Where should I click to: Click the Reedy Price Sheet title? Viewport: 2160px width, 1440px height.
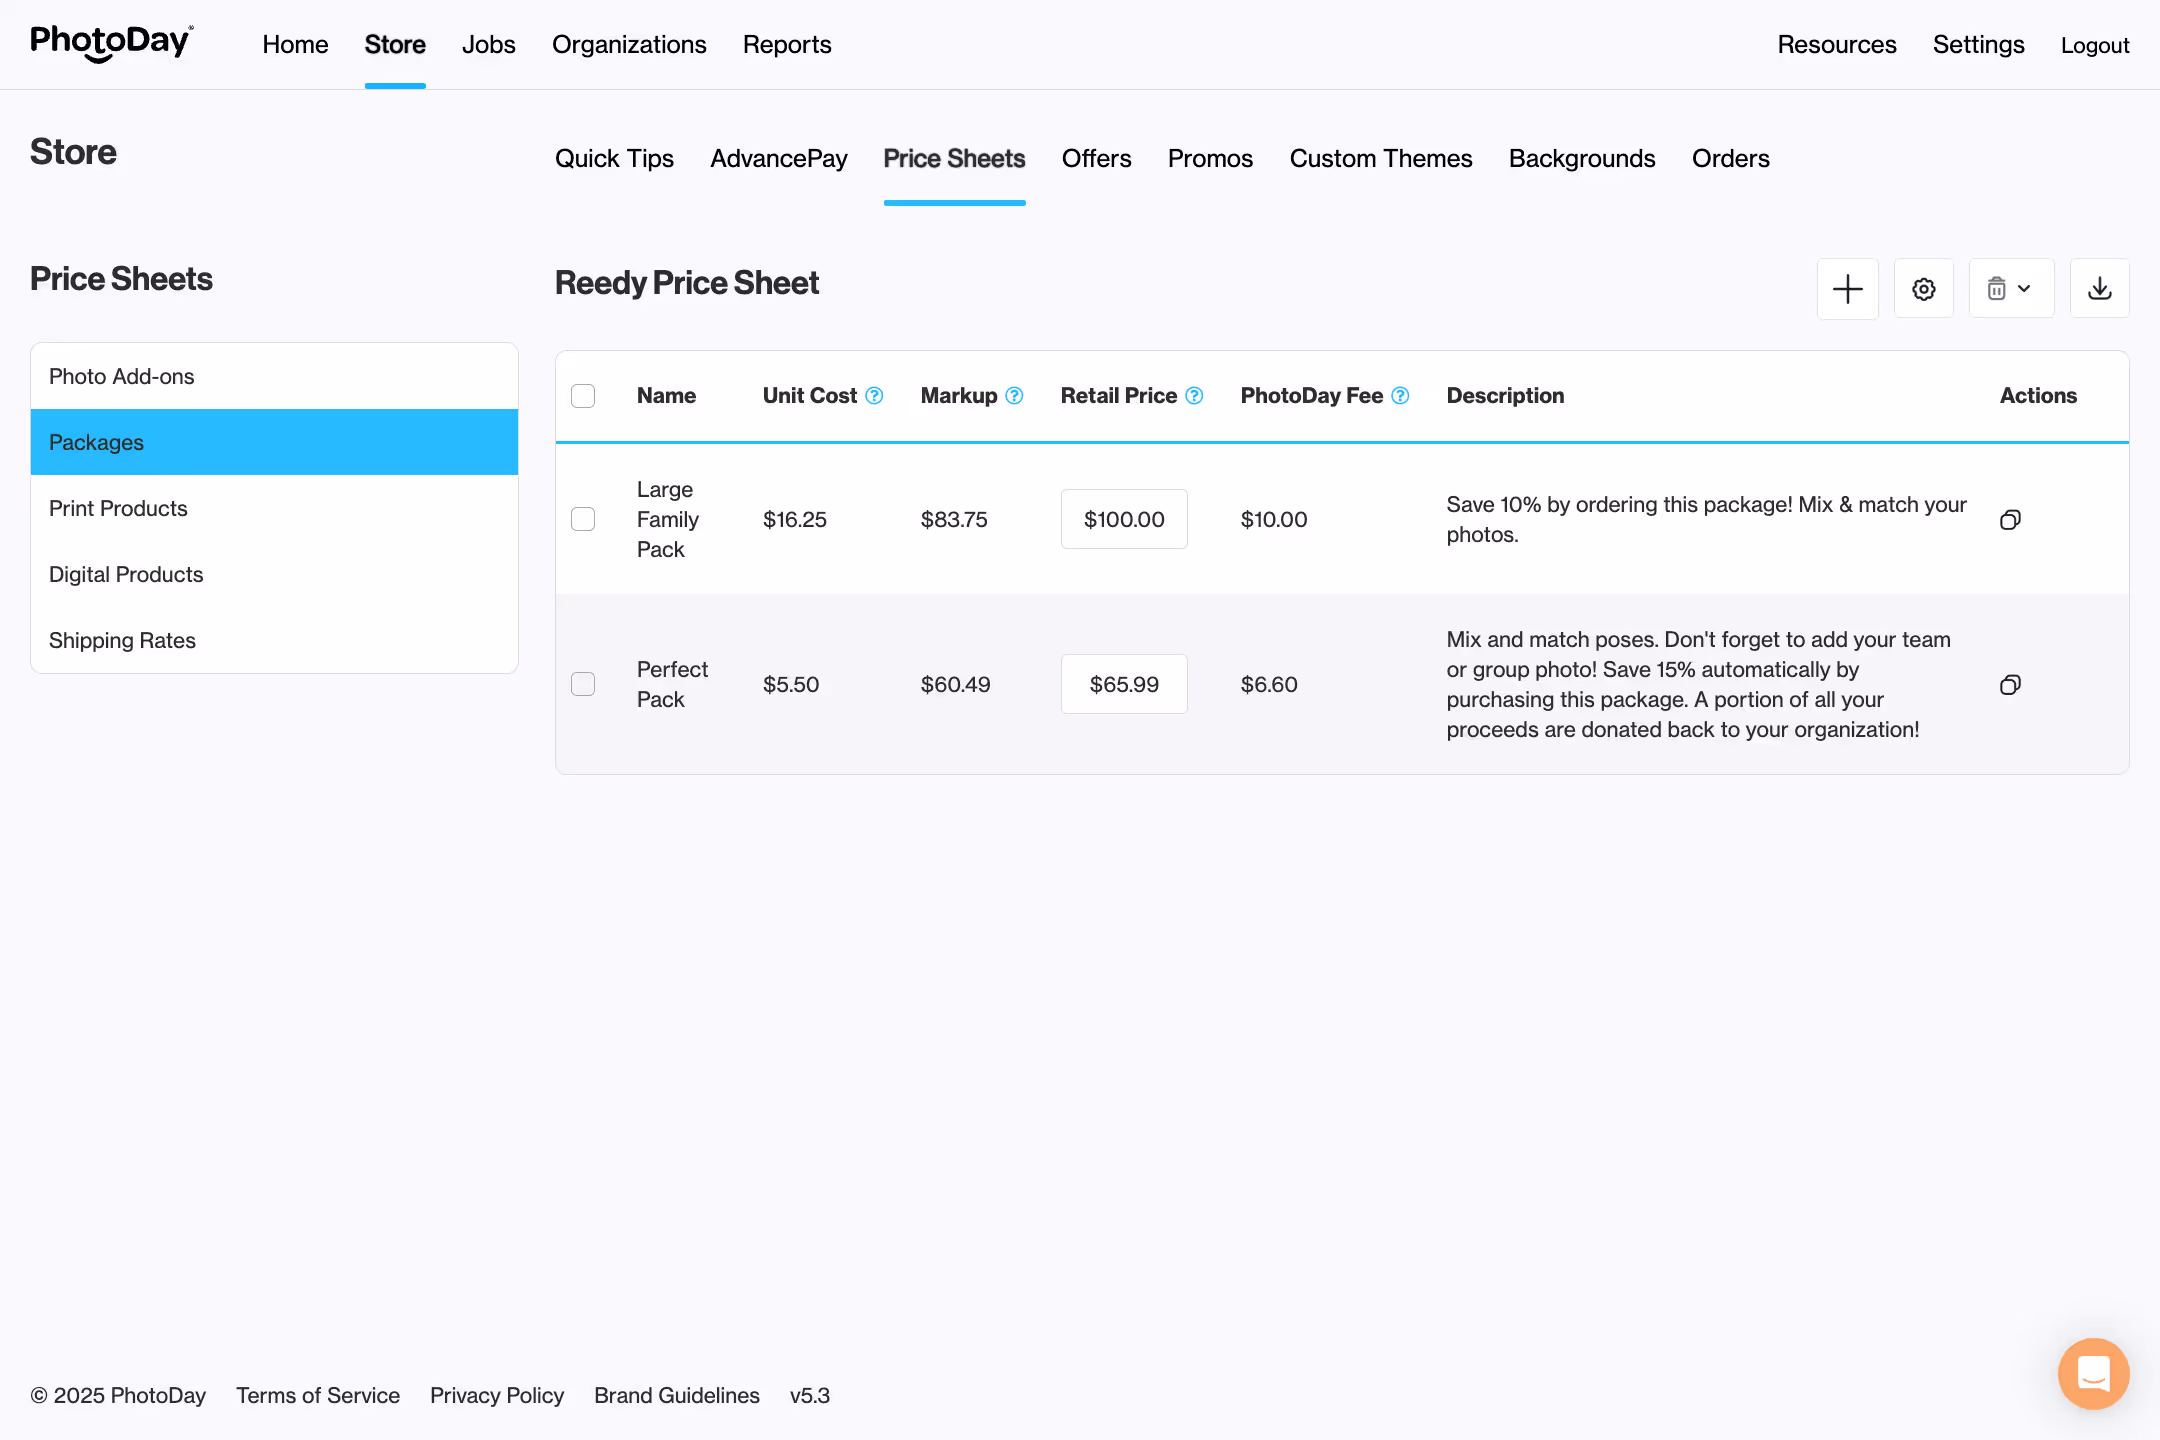click(687, 283)
